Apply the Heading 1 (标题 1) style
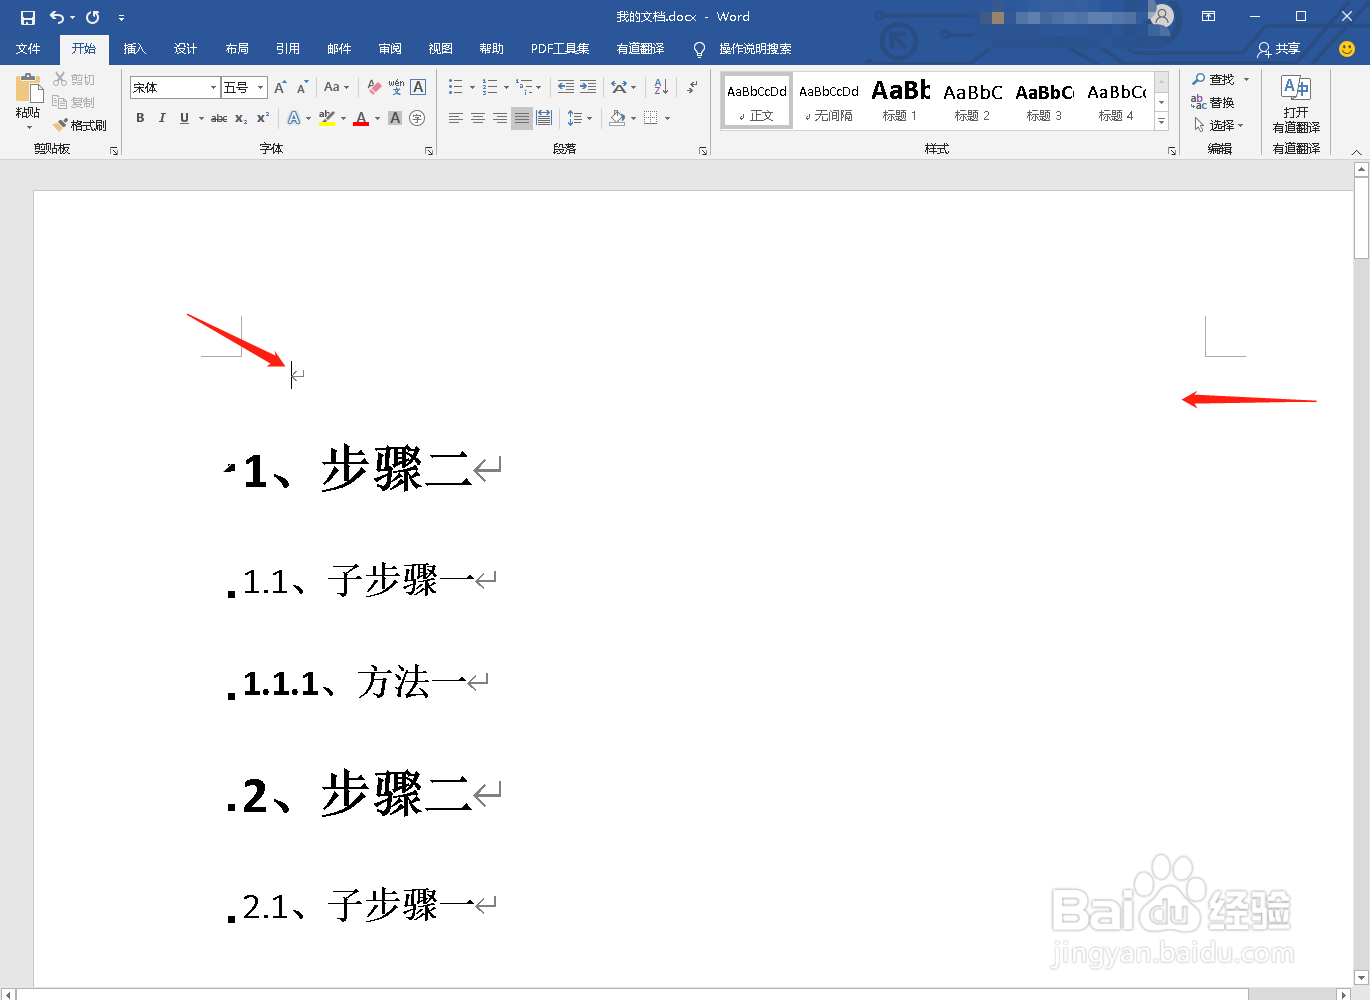 click(x=900, y=100)
